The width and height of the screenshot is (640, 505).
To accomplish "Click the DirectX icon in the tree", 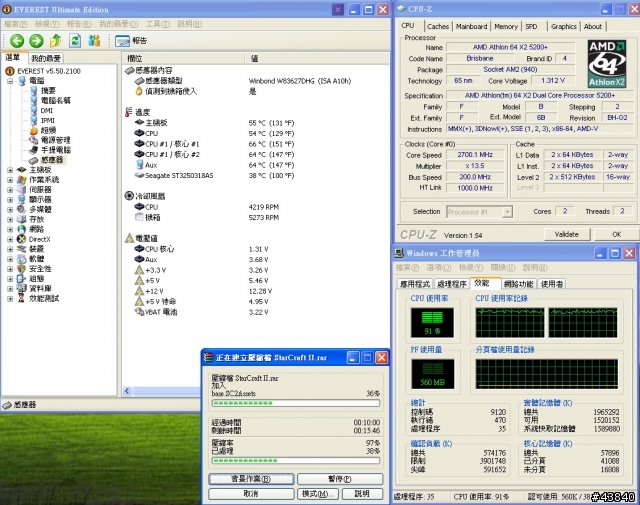I will click(x=22, y=239).
